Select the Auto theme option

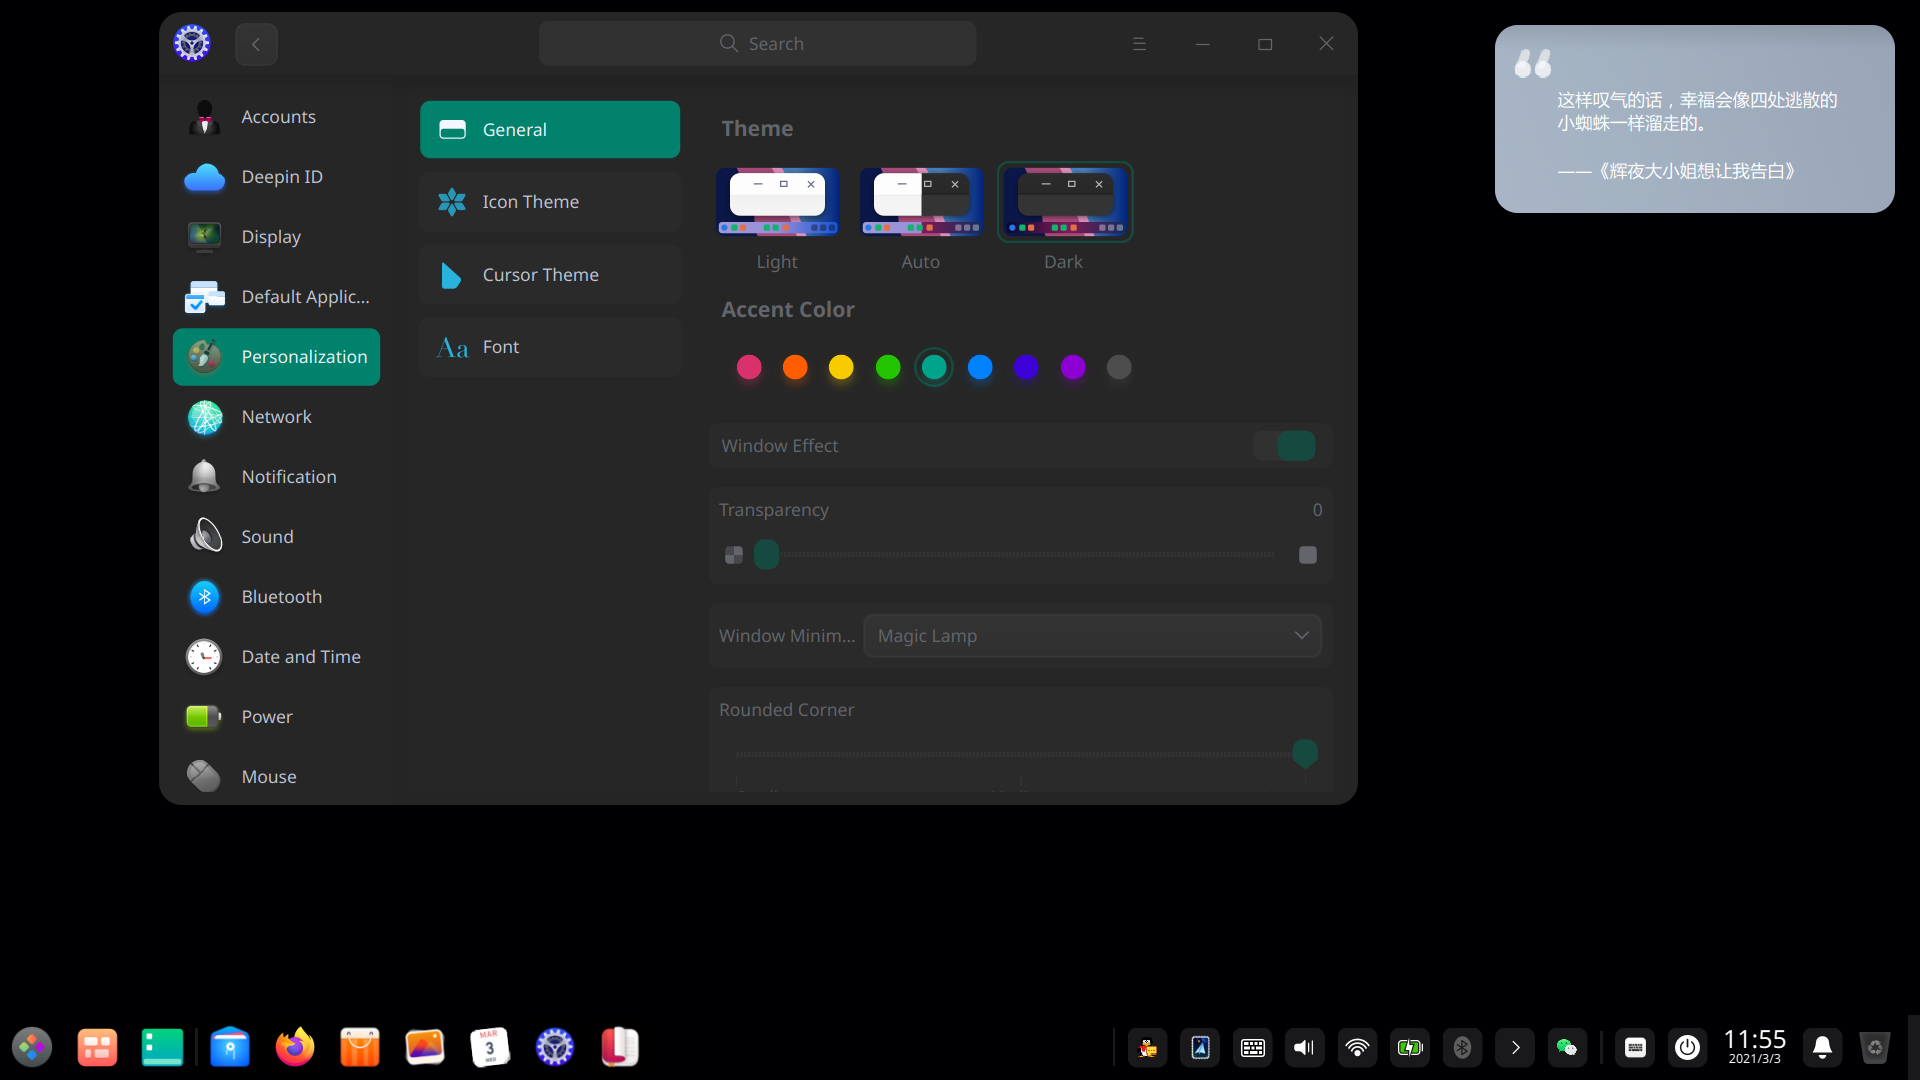tap(920, 203)
